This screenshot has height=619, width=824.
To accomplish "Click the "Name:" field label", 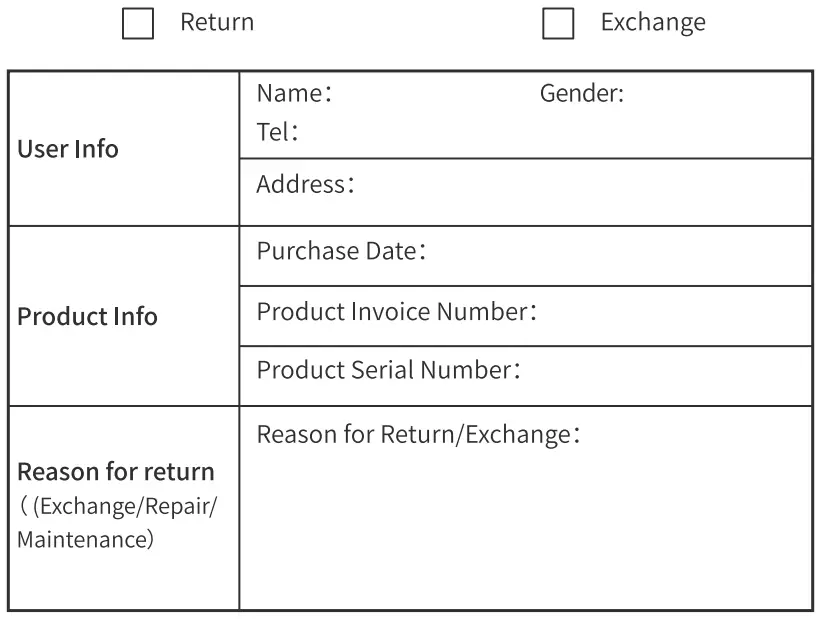I will [294, 95].
